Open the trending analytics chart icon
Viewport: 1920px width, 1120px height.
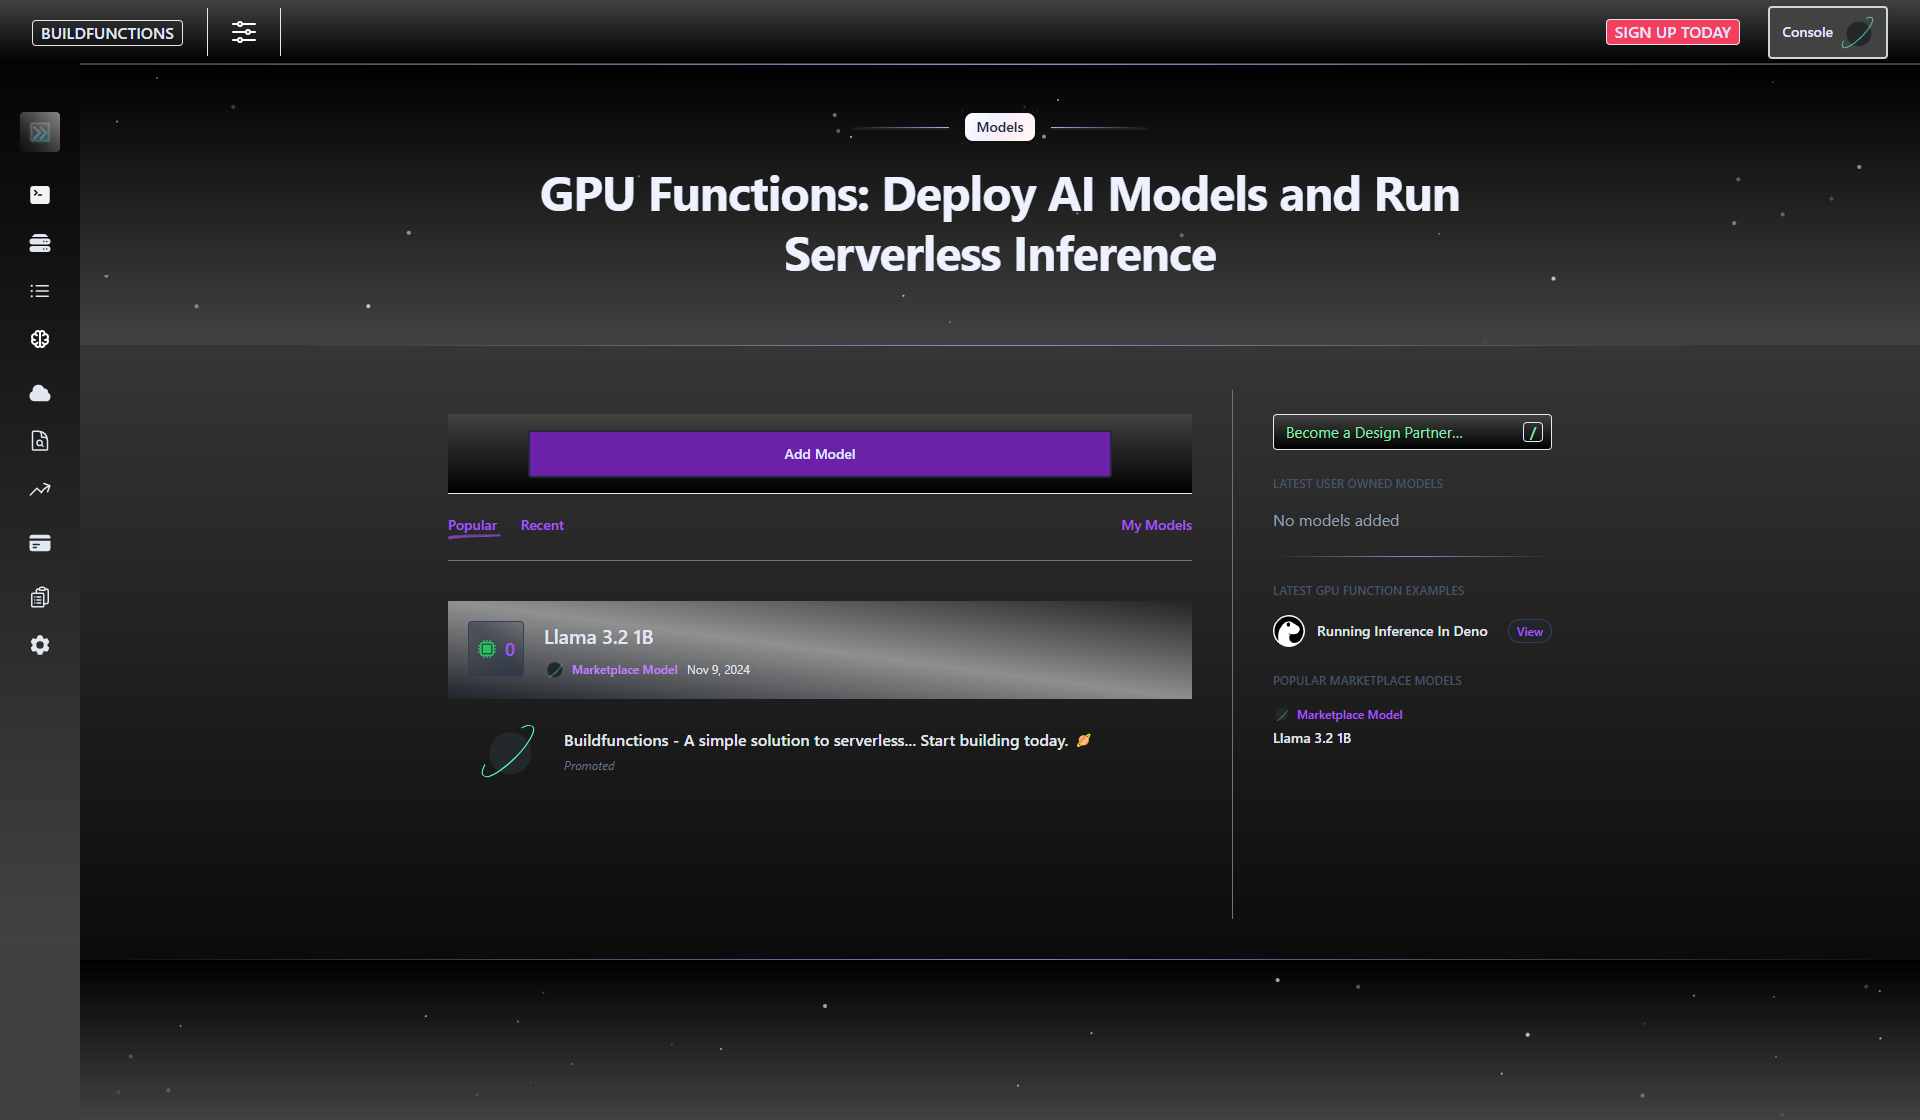pos(40,490)
